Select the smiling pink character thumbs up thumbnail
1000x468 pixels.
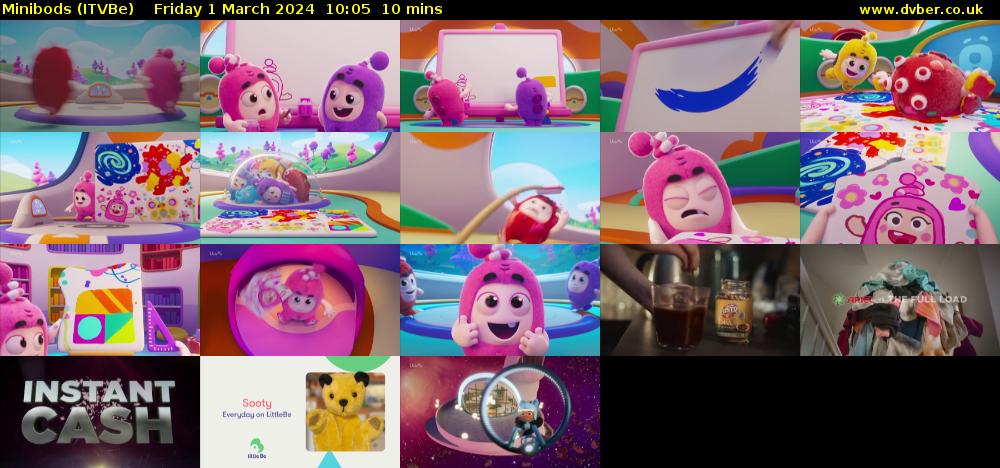pos(500,300)
